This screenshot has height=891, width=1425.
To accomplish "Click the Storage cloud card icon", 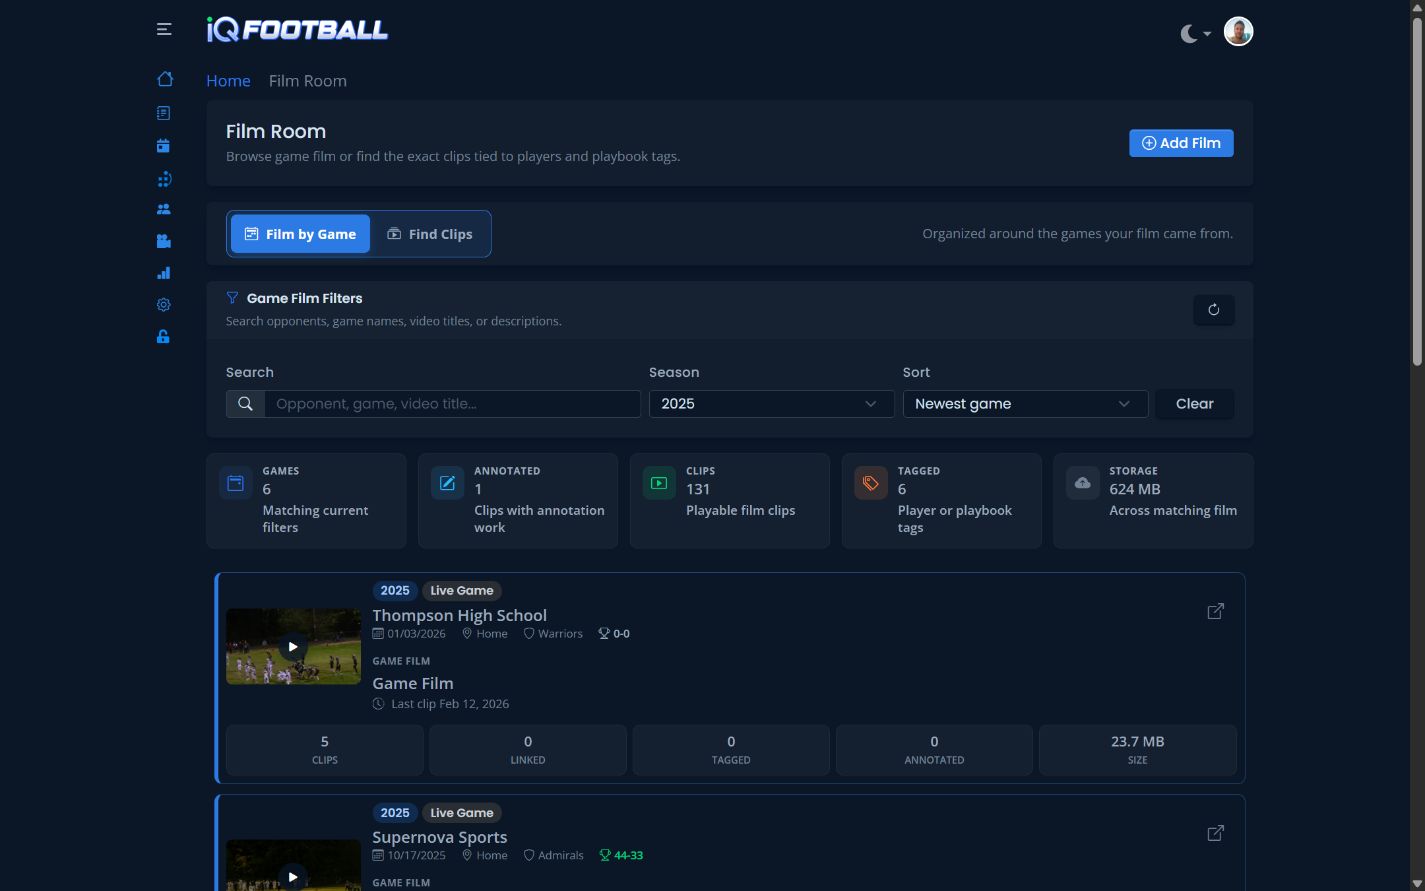I will pos(1083,483).
